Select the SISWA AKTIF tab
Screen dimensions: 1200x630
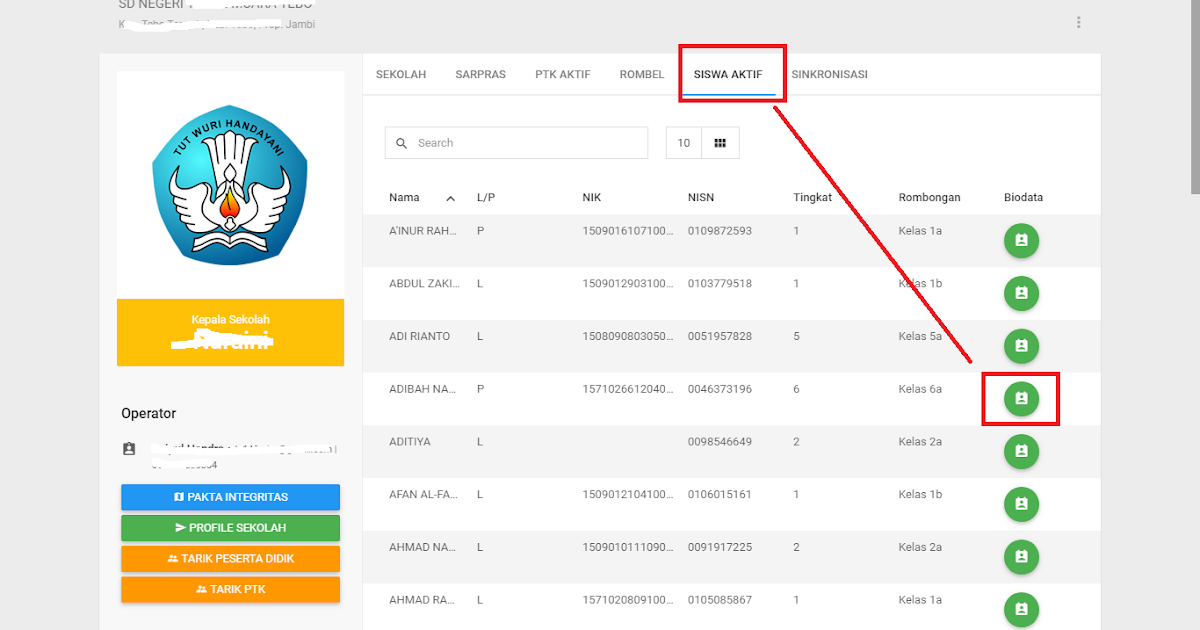[728, 74]
